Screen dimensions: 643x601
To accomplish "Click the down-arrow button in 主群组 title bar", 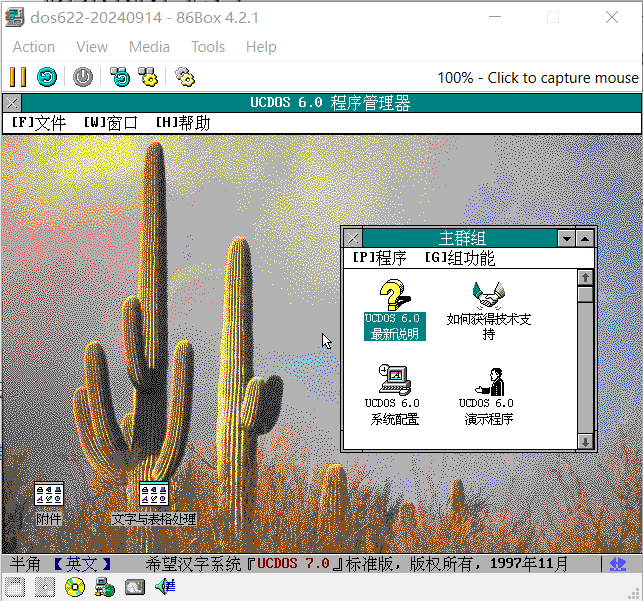I will point(567,238).
